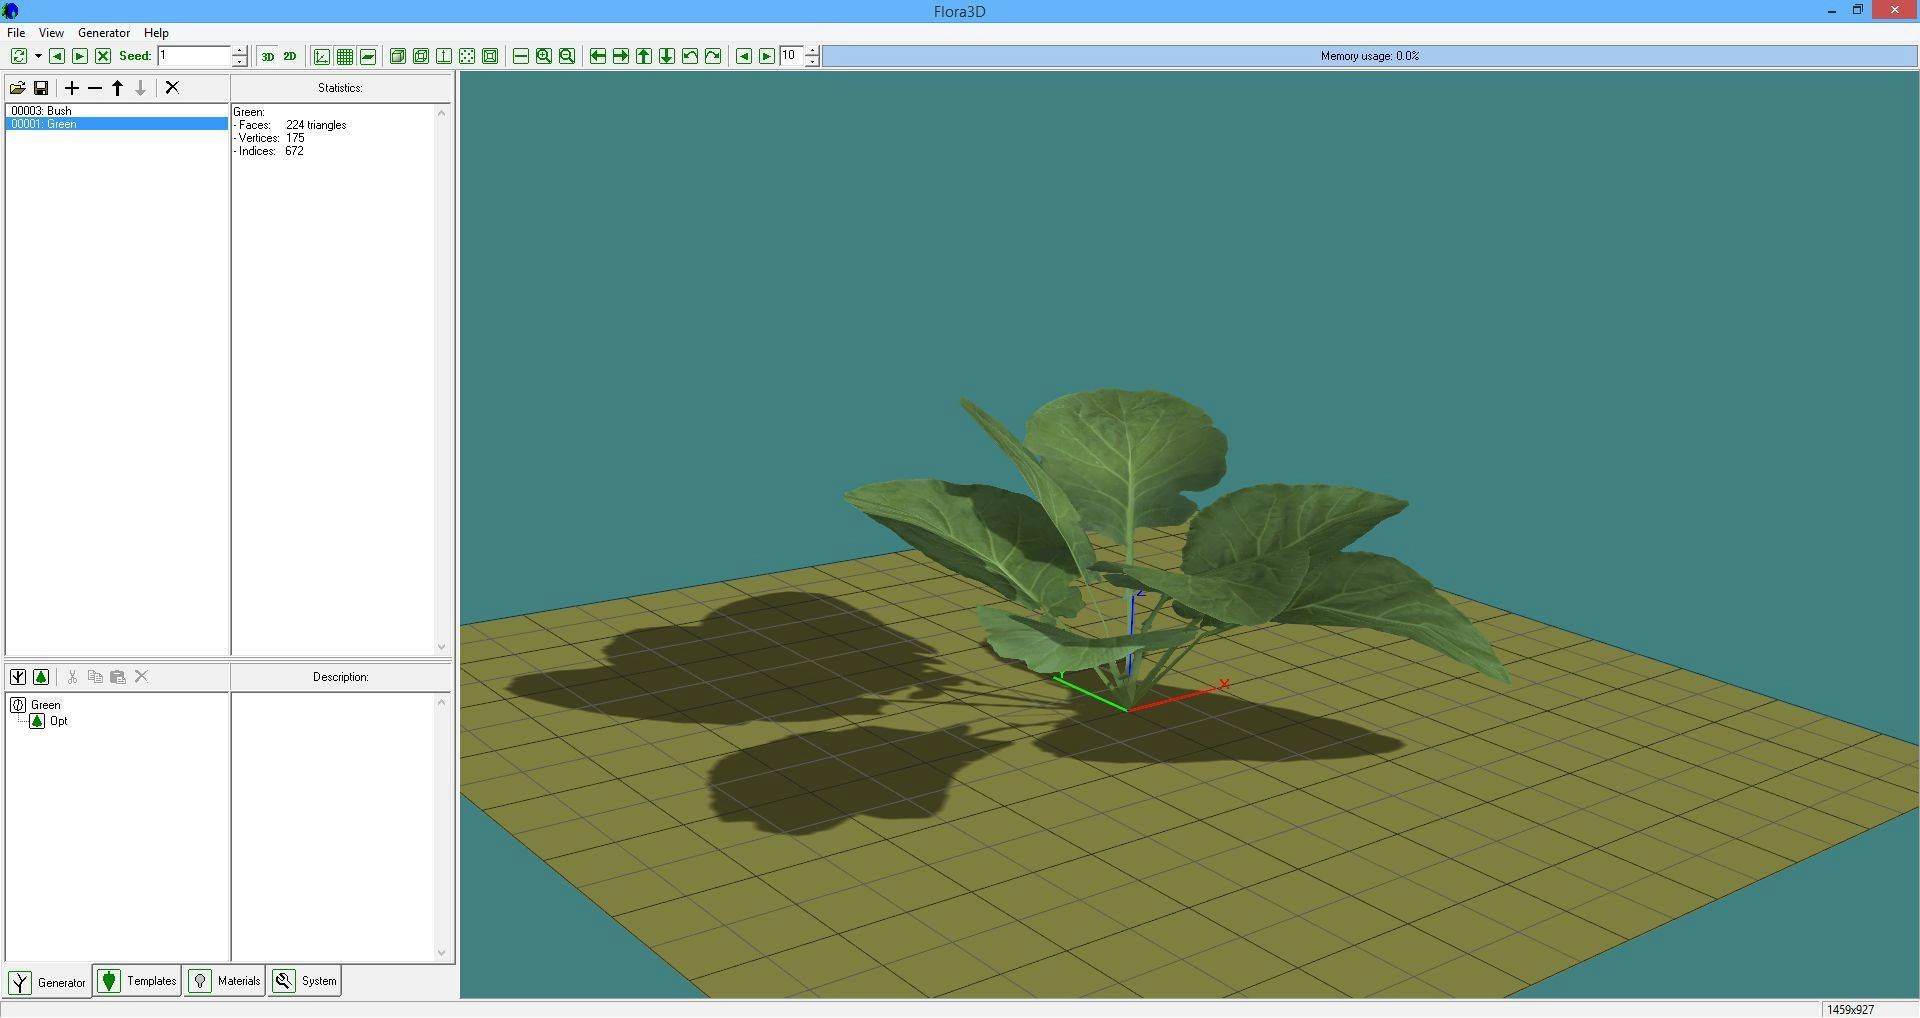Screen dimensions: 1920x1018
Task: Open the File menu
Action: coord(16,33)
